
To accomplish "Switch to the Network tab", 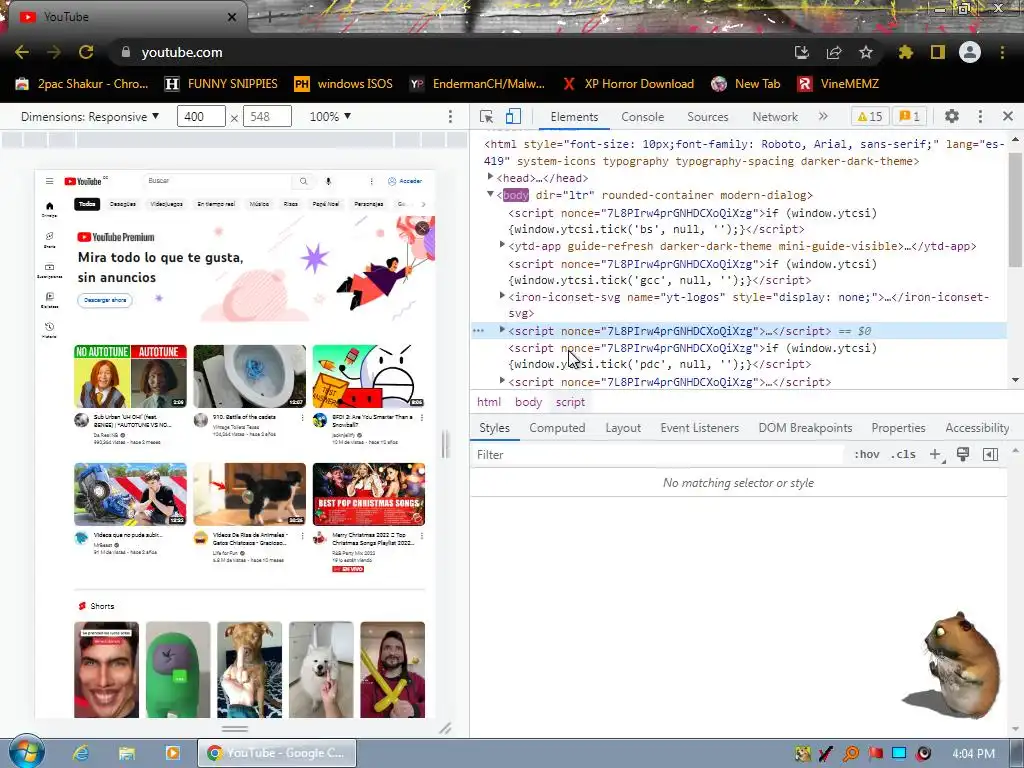I will coord(775,116).
